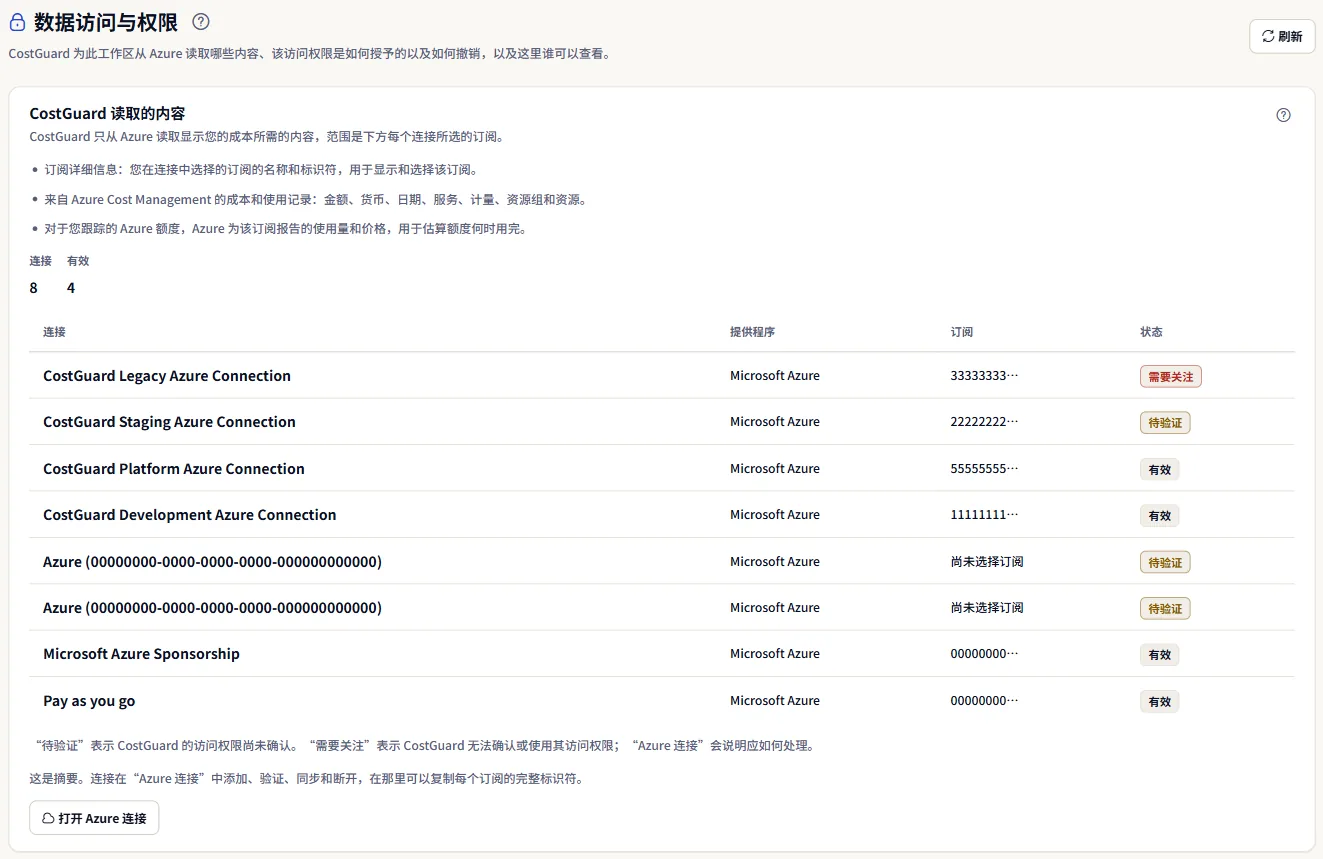Click the 数据访问与权限 page title
The image size is (1323, 859).
pos(106,22)
